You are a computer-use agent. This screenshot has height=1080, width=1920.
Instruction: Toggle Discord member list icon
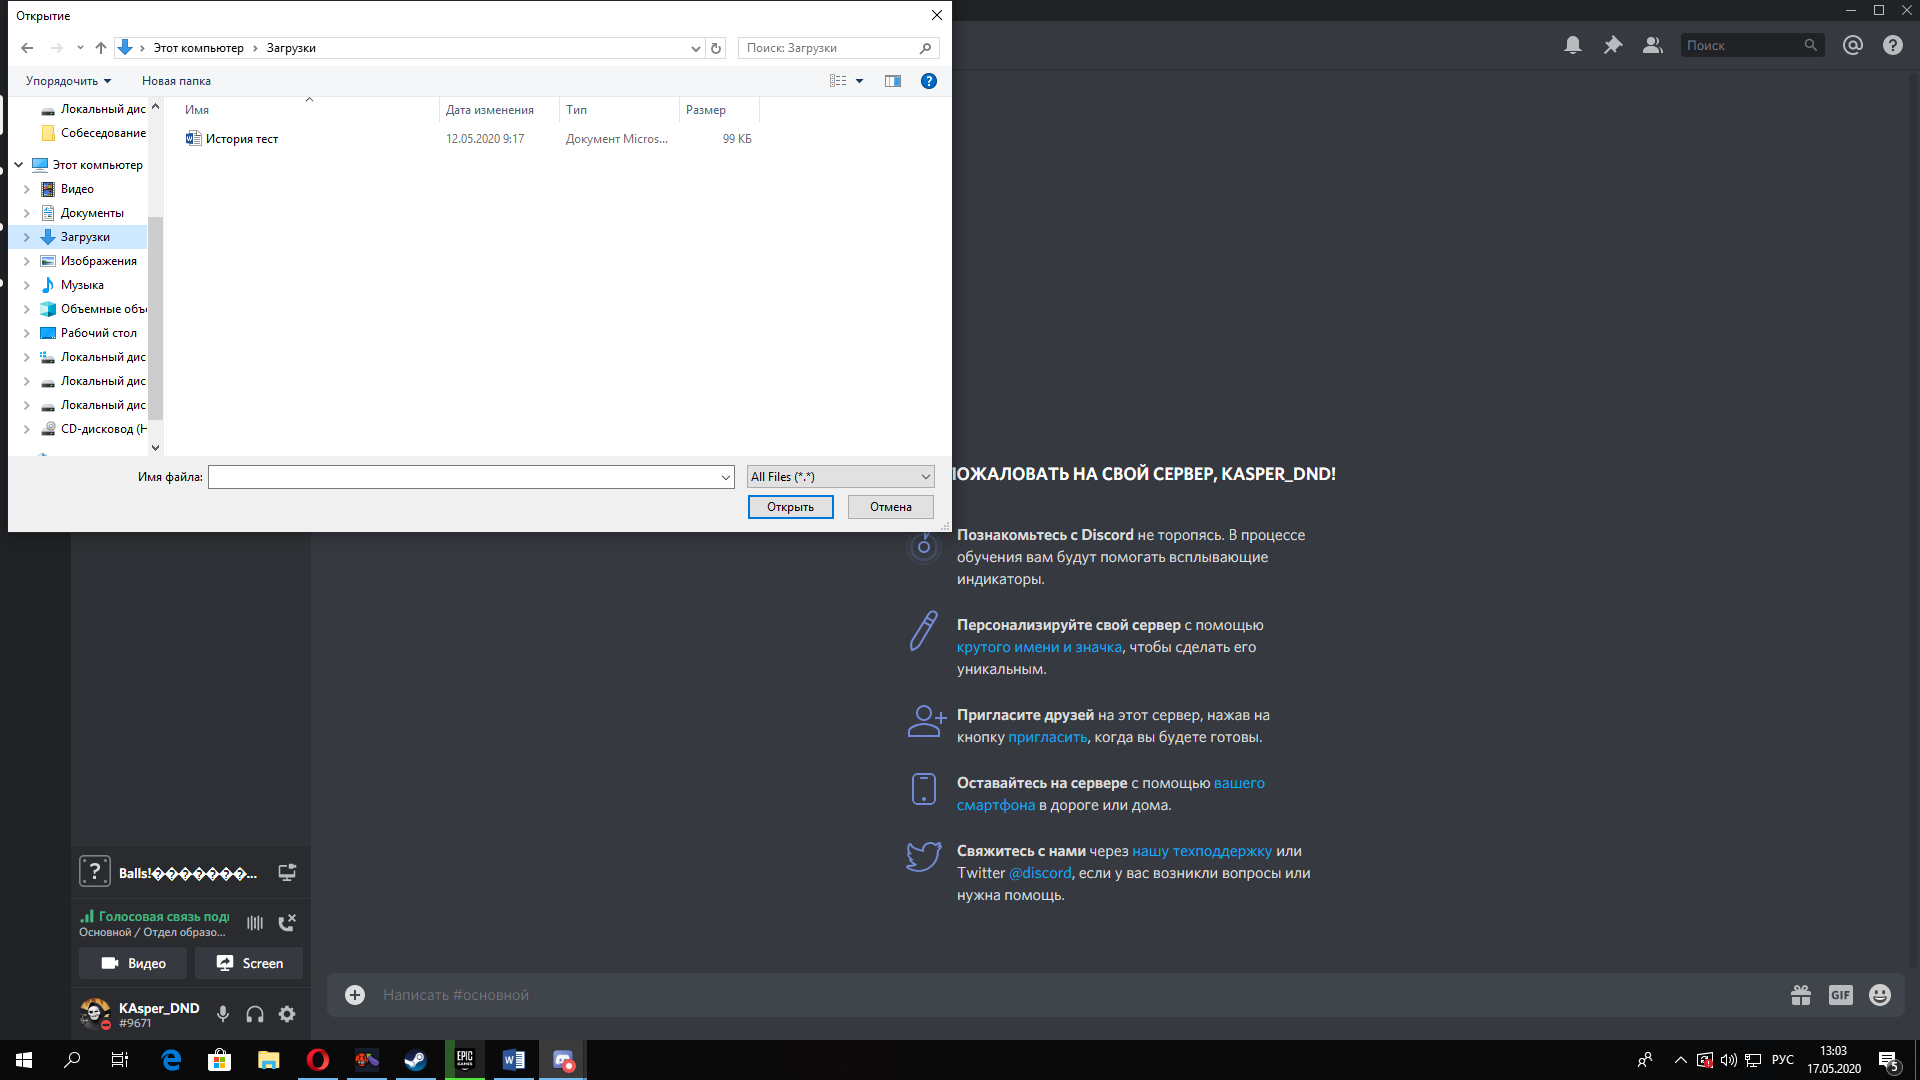pyautogui.click(x=1653, y=45)
